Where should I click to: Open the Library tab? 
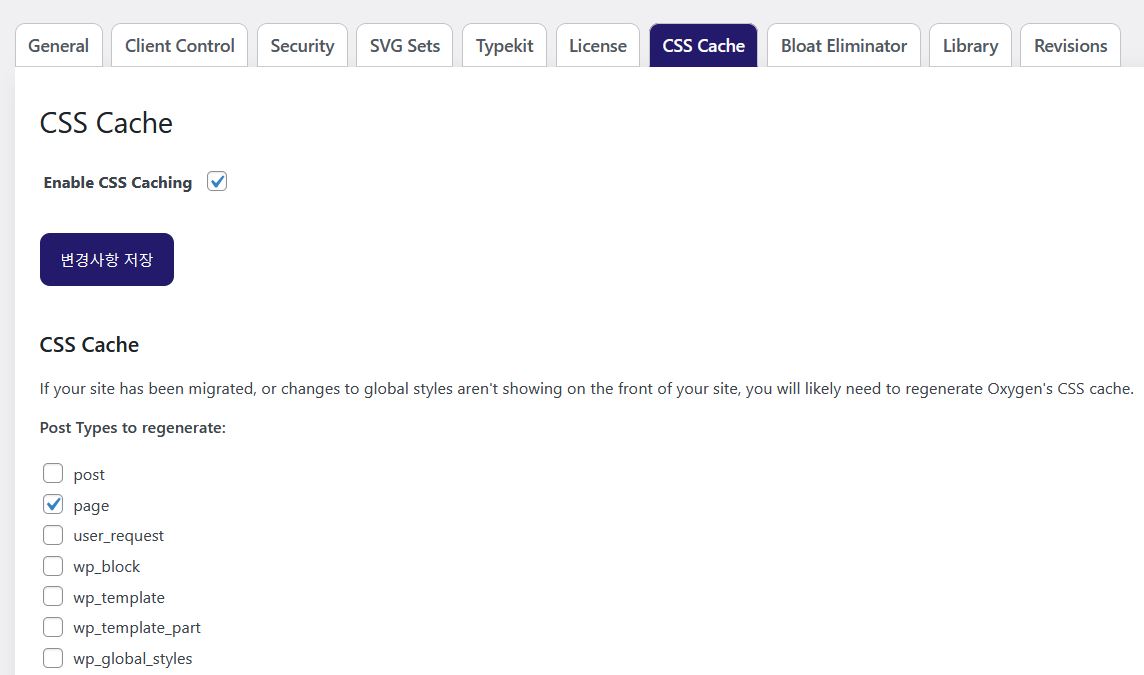[x=970, y=46]
